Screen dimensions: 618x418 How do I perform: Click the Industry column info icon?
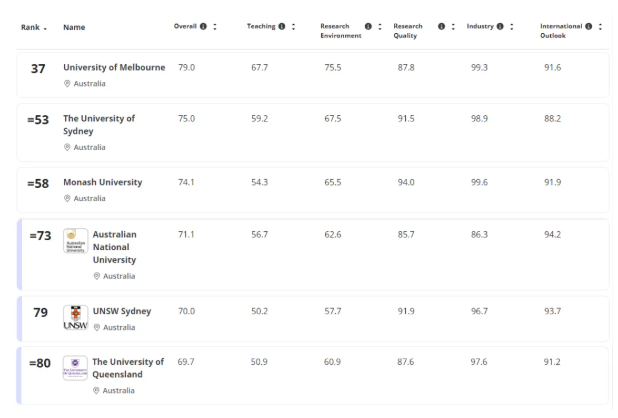[500, 26]
